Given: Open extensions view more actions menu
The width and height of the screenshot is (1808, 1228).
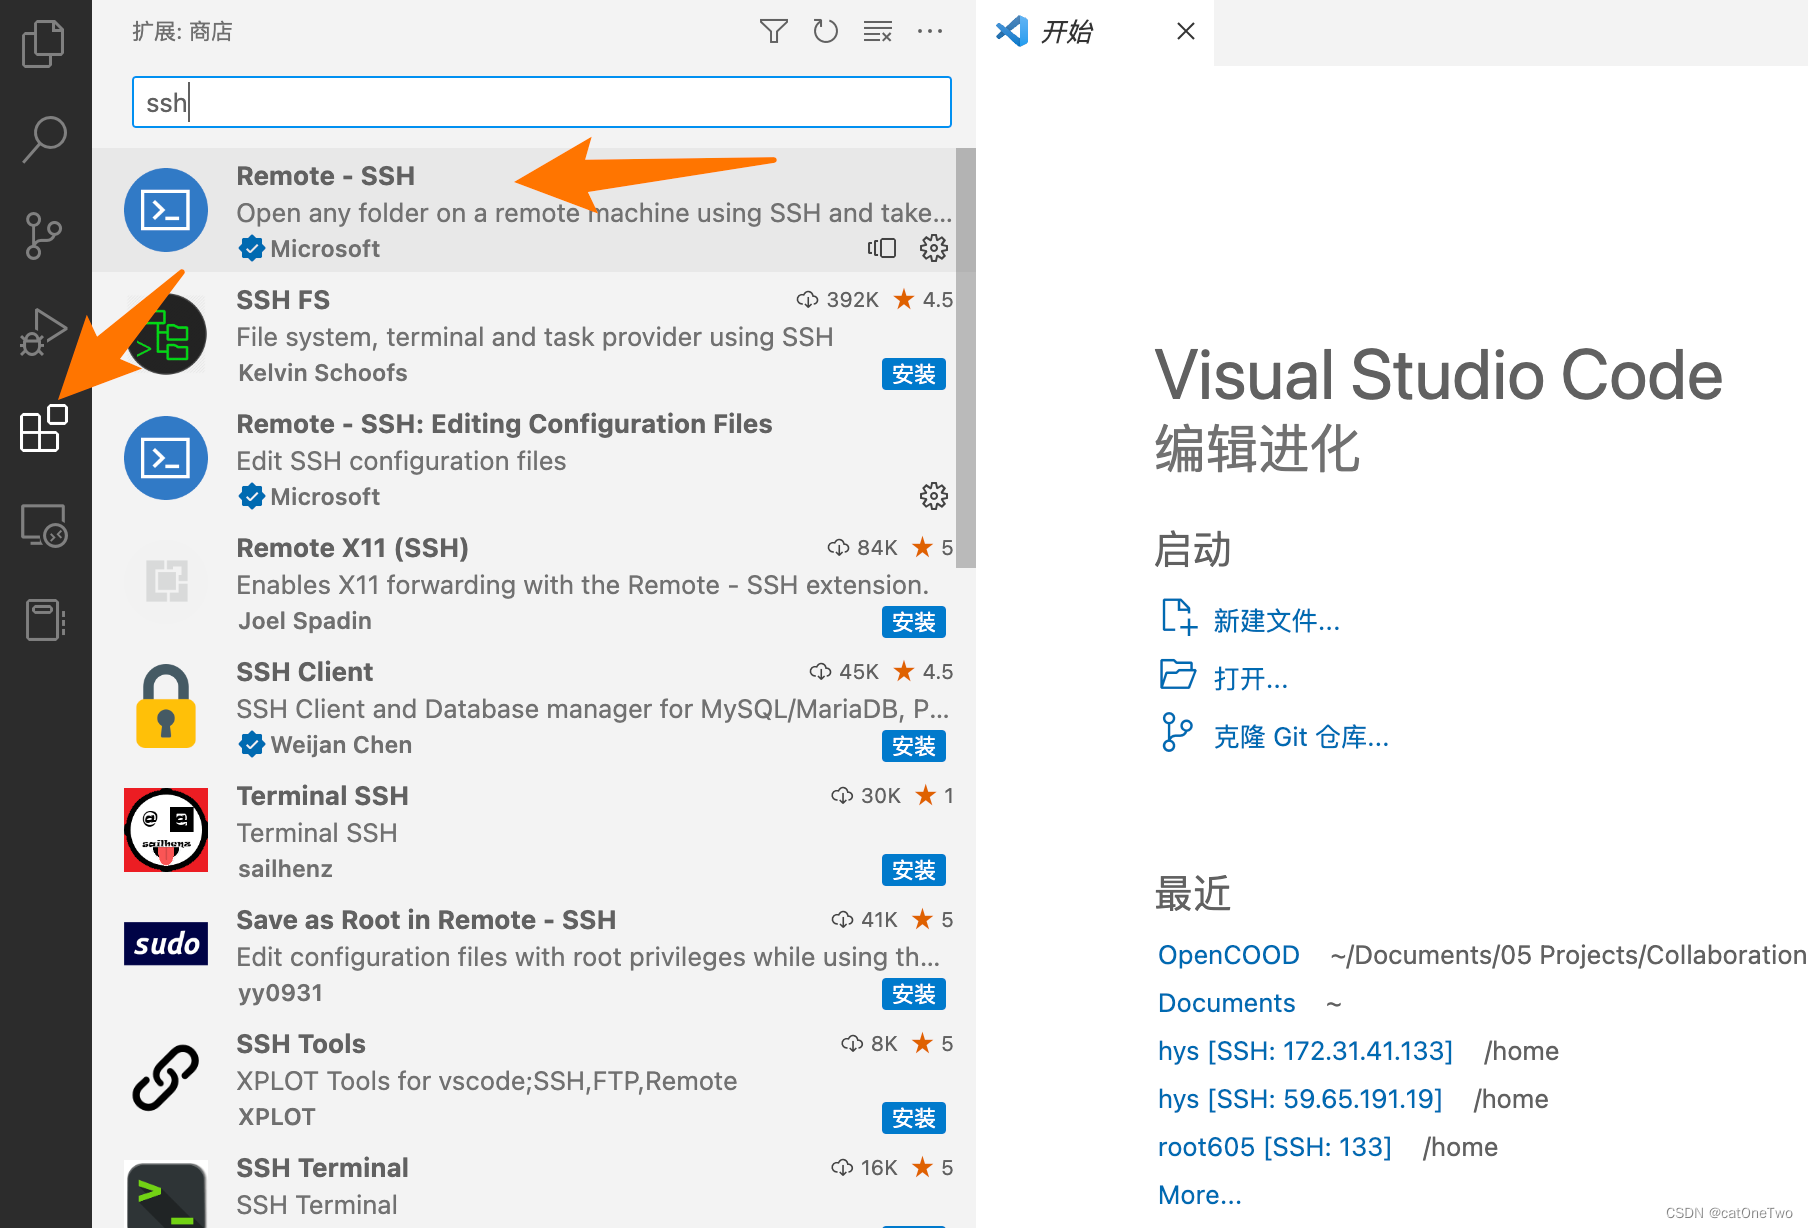Looking at the screenshot, I should tap(930, 31).
